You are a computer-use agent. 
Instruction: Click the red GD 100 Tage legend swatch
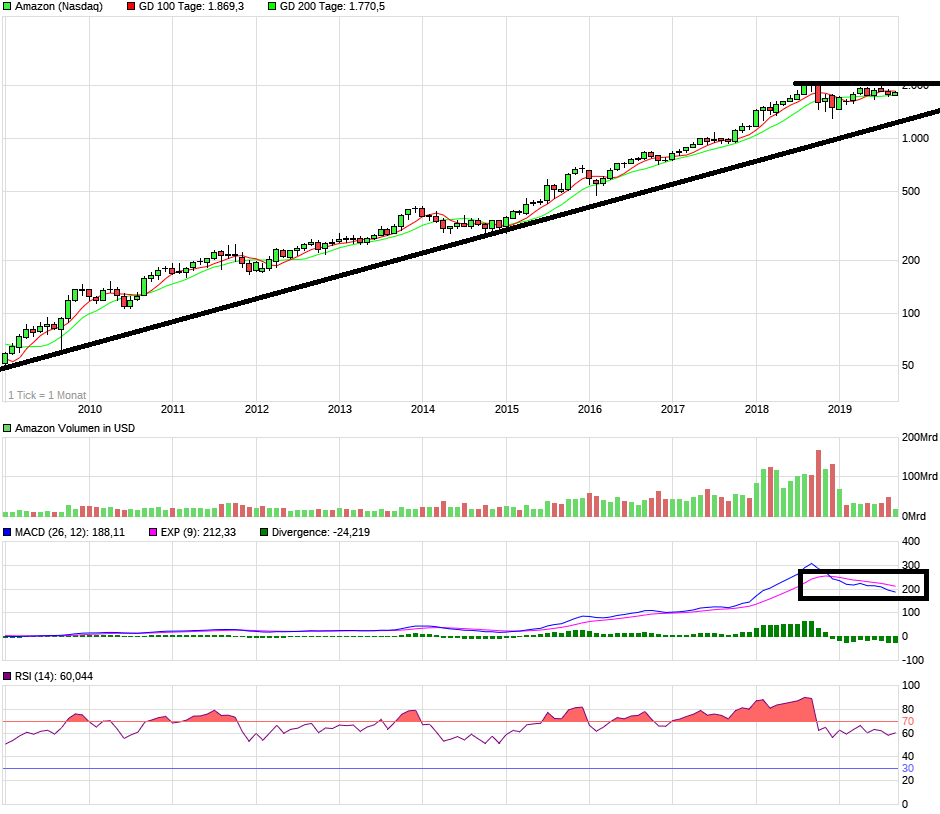(131, 7)
